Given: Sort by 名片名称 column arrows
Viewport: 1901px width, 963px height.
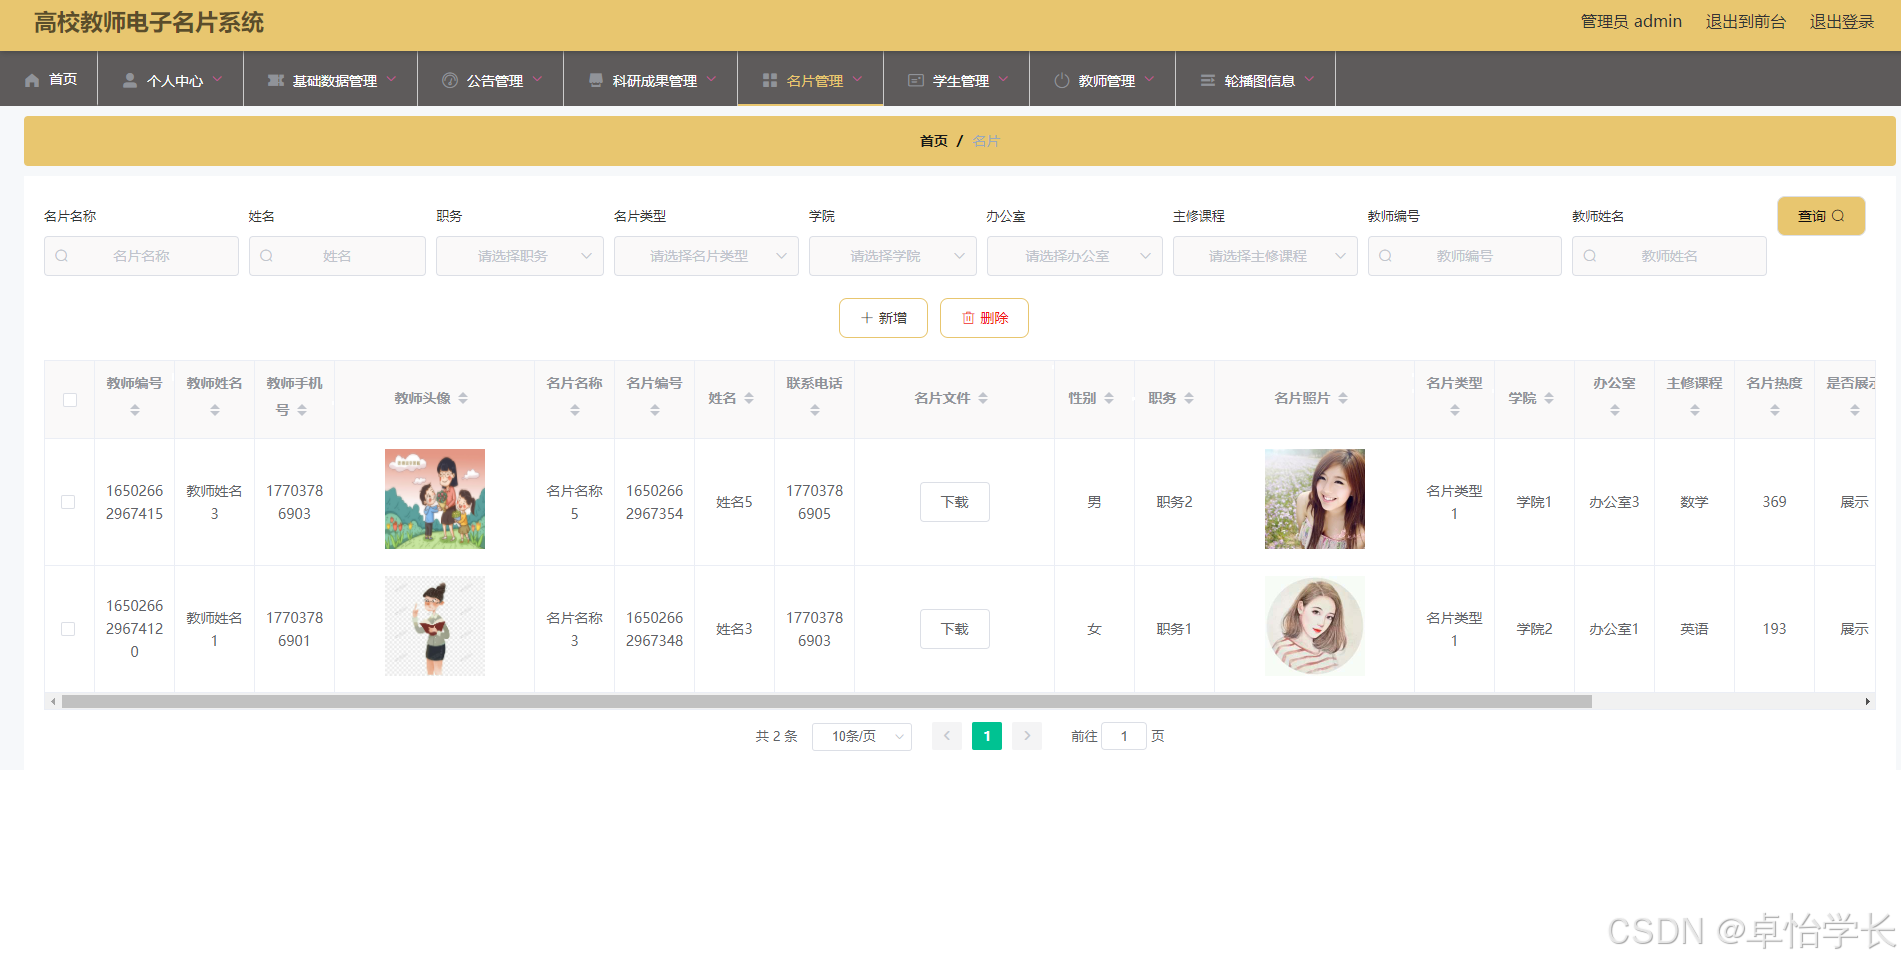Looking at the screenshot, I should (575, 410).
